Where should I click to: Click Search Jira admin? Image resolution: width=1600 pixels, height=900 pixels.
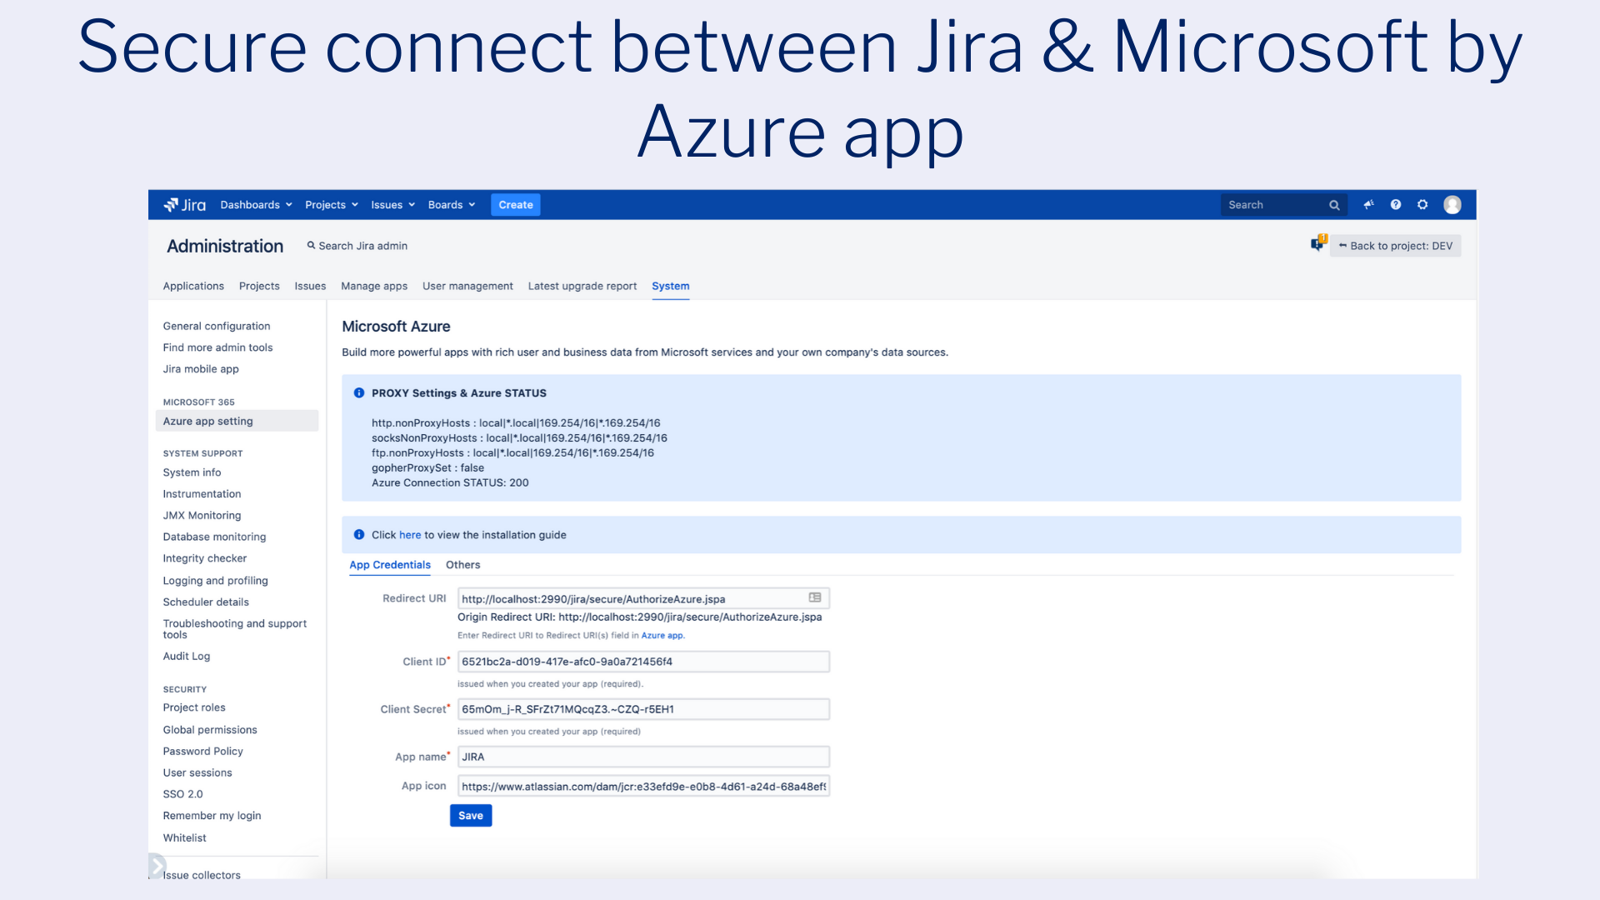point(357,246)
